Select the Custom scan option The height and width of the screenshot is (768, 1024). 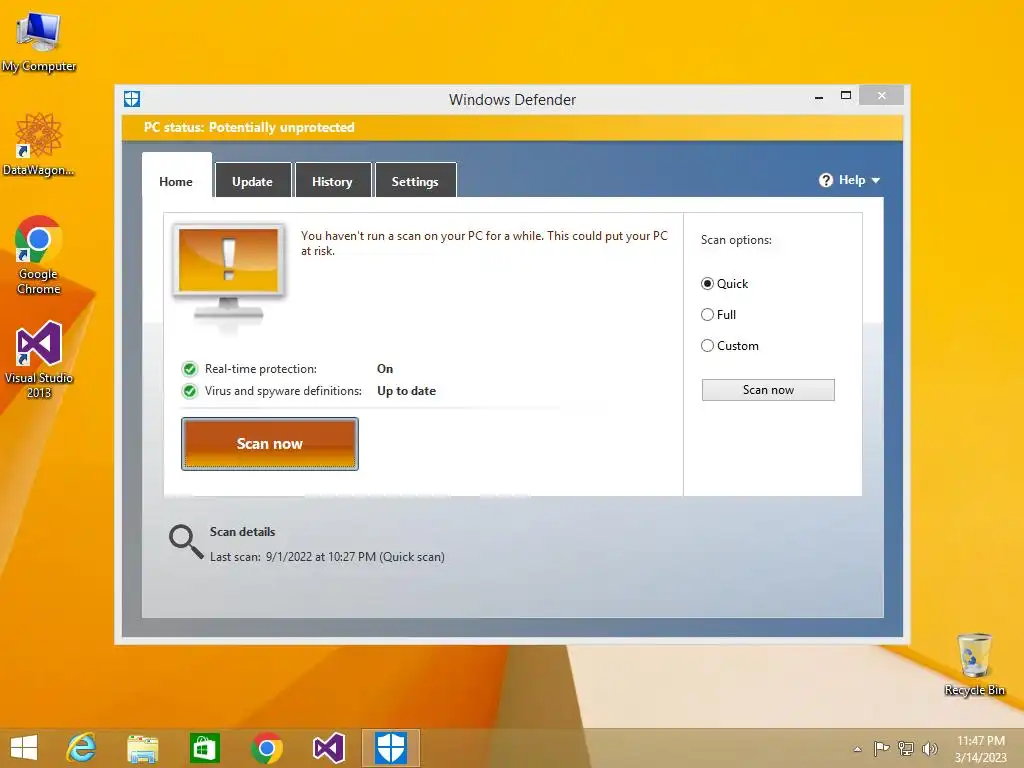coord(730,345)
